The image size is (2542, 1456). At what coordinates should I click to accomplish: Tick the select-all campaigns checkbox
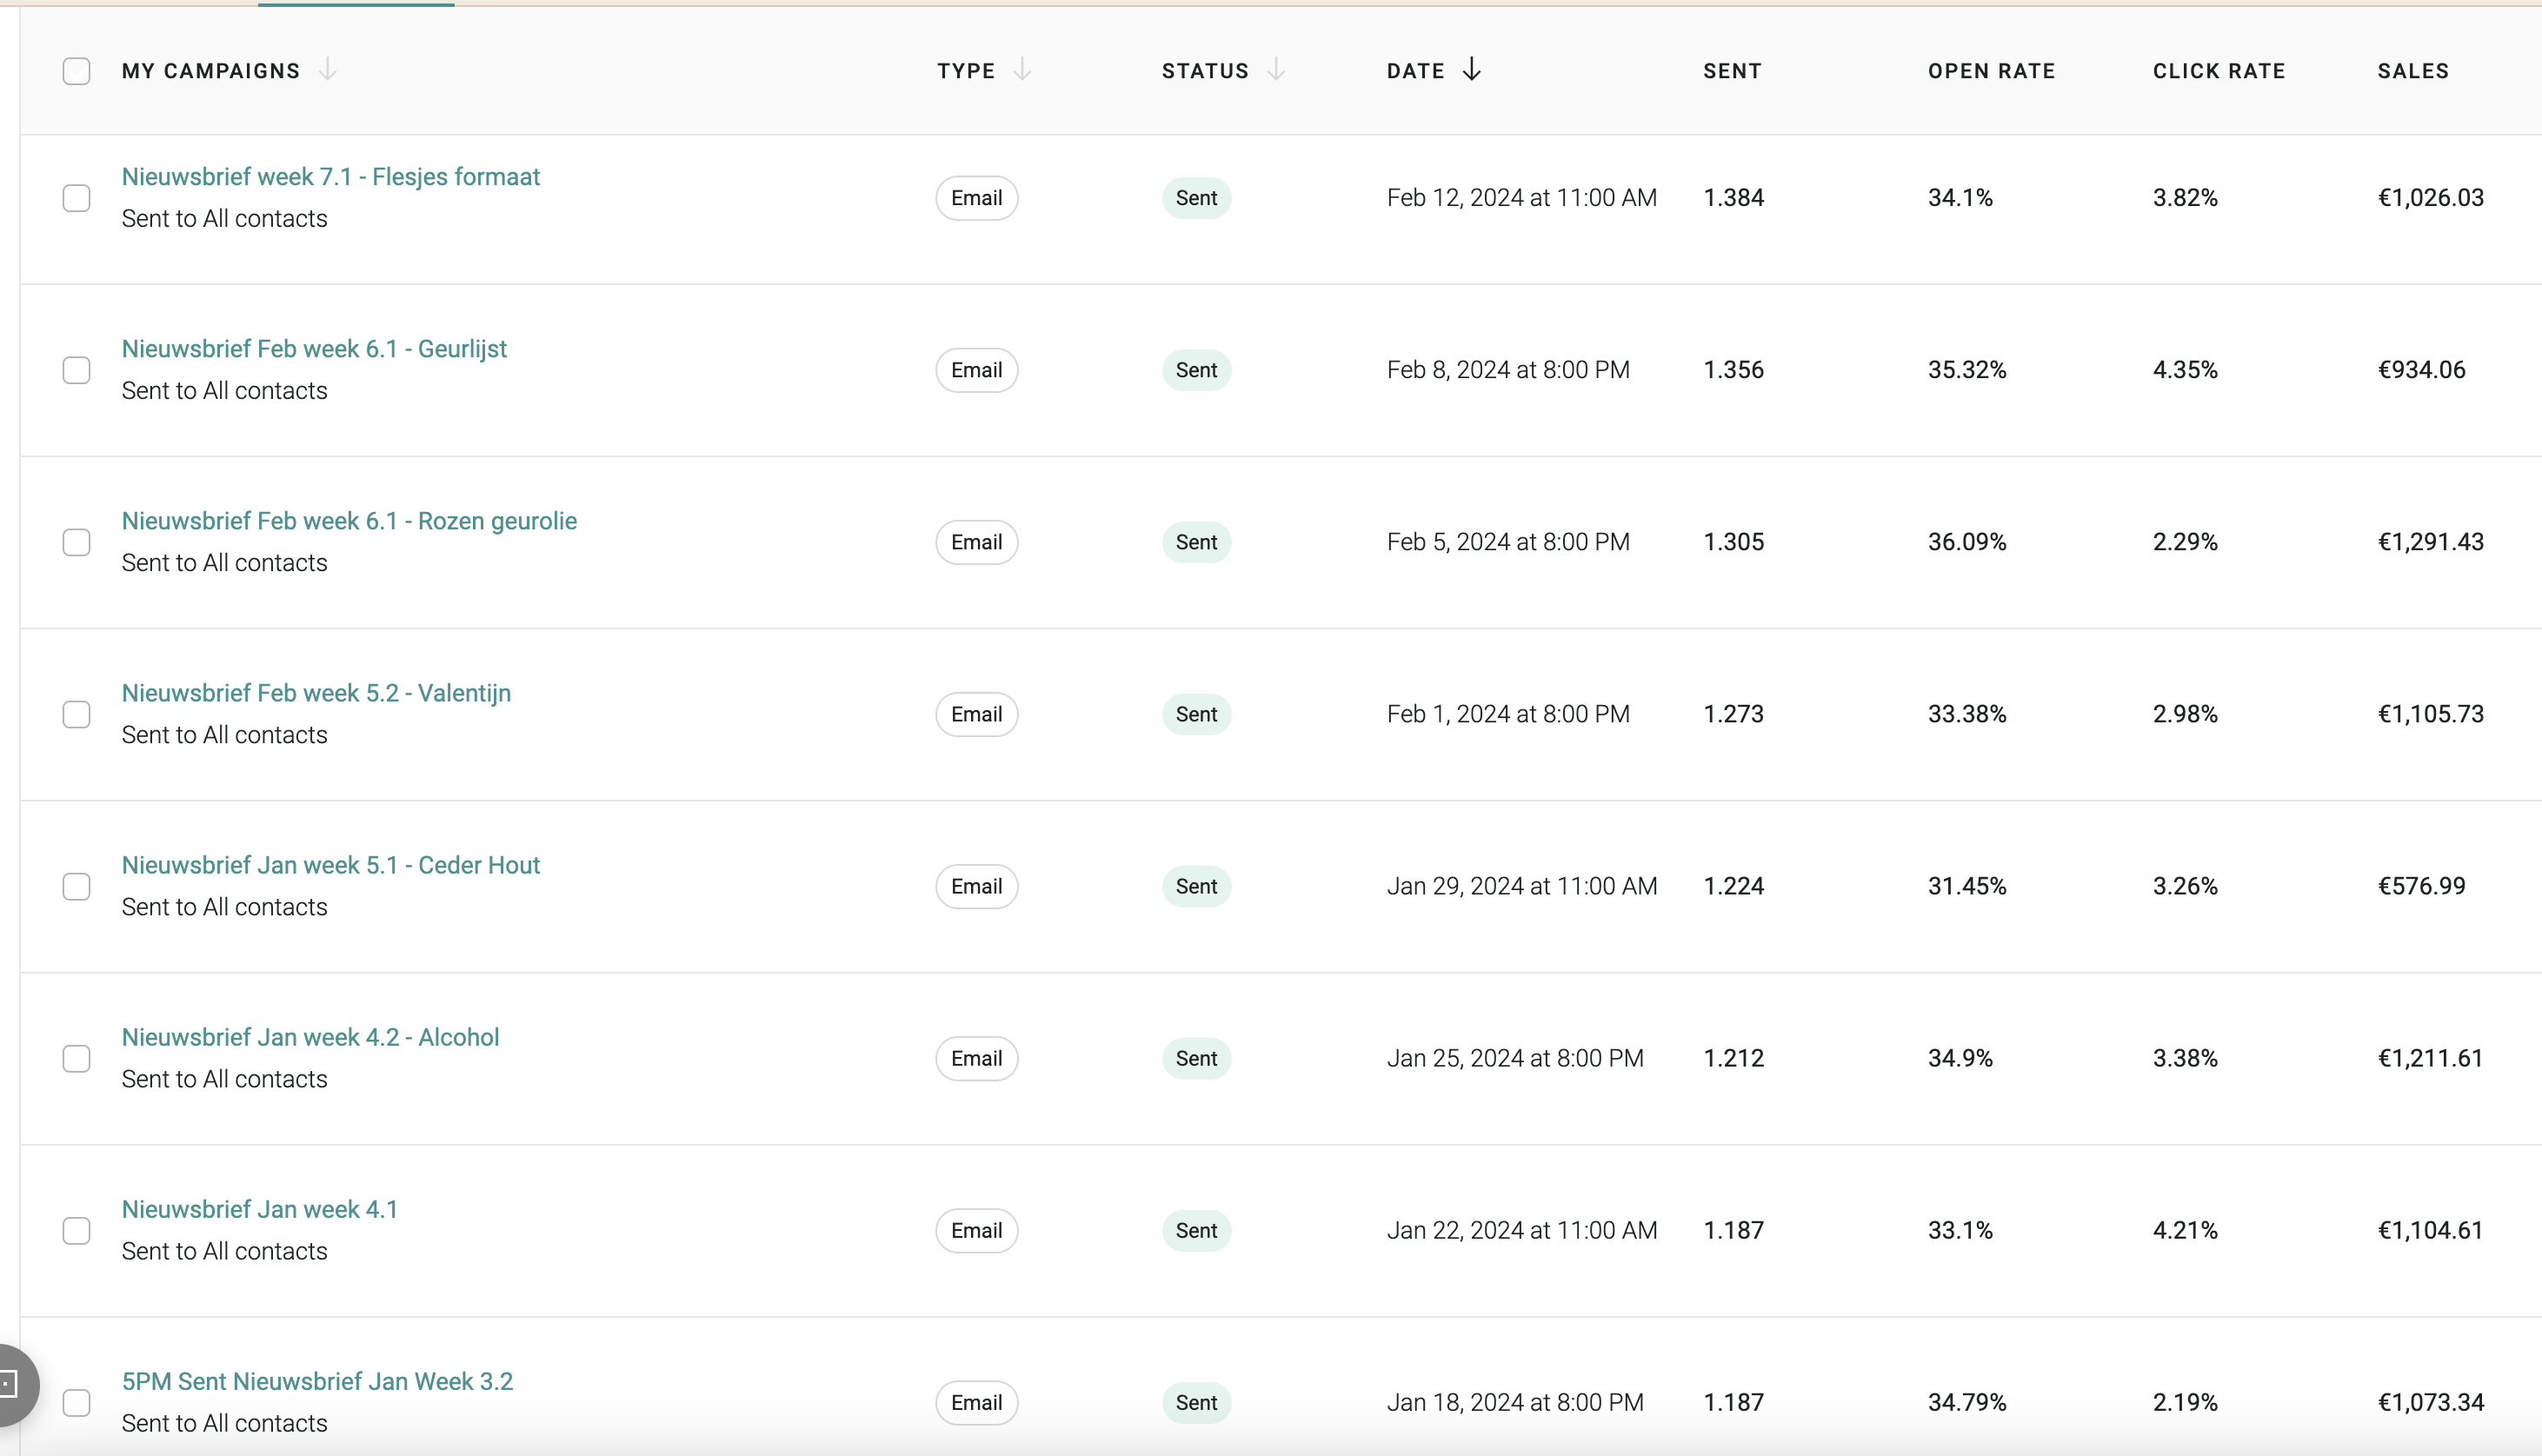point(77,71)
